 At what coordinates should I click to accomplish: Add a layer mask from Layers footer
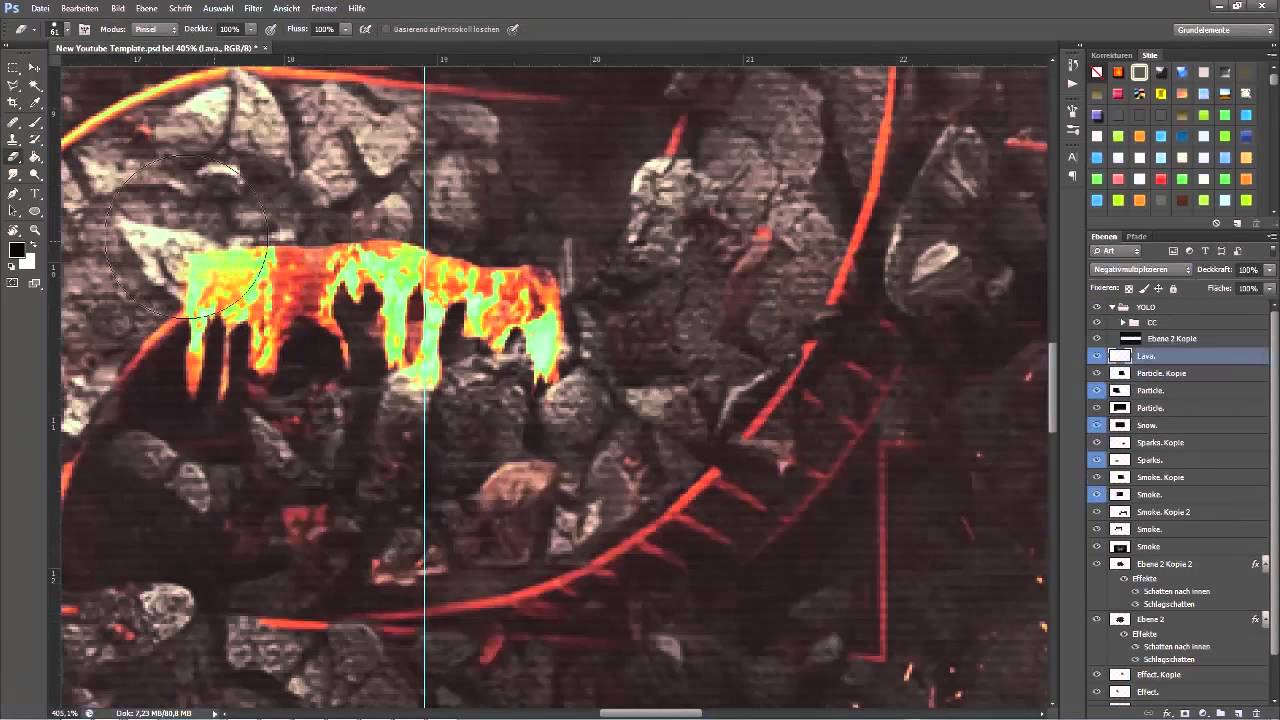point(1185,713)
